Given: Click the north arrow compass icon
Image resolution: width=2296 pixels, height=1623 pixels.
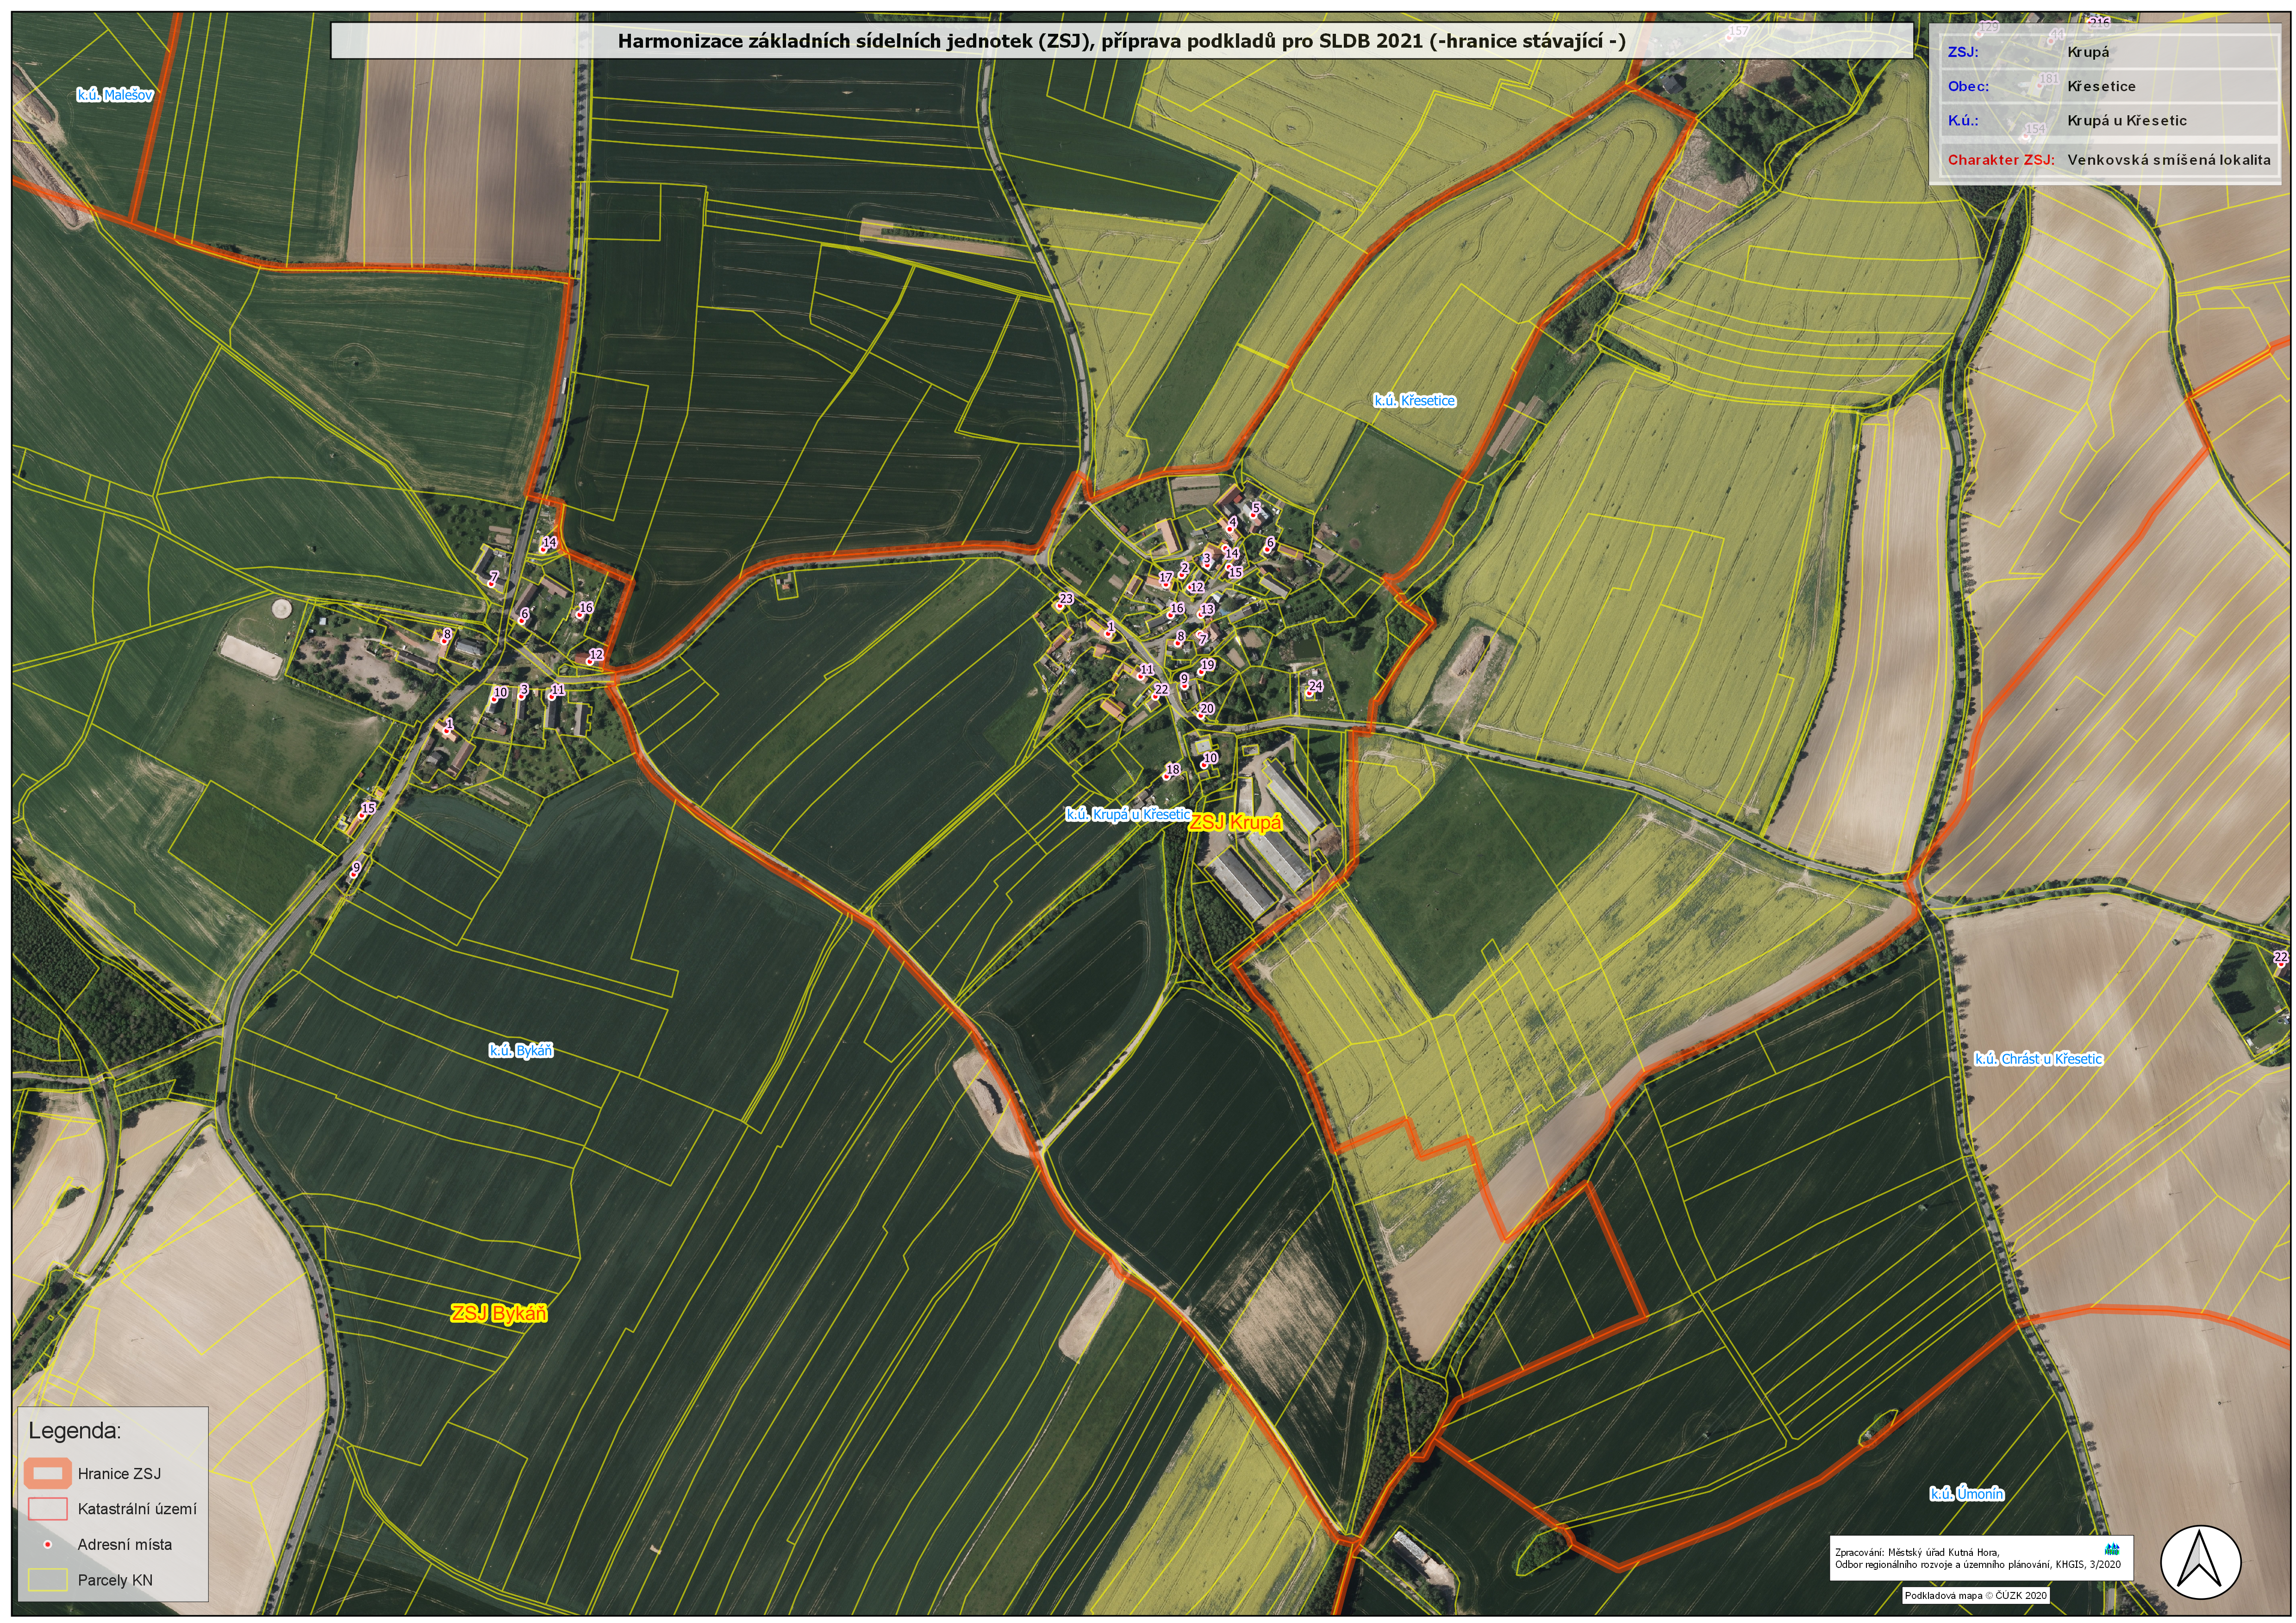Looking at the screenshot, I should 2200,1562.
